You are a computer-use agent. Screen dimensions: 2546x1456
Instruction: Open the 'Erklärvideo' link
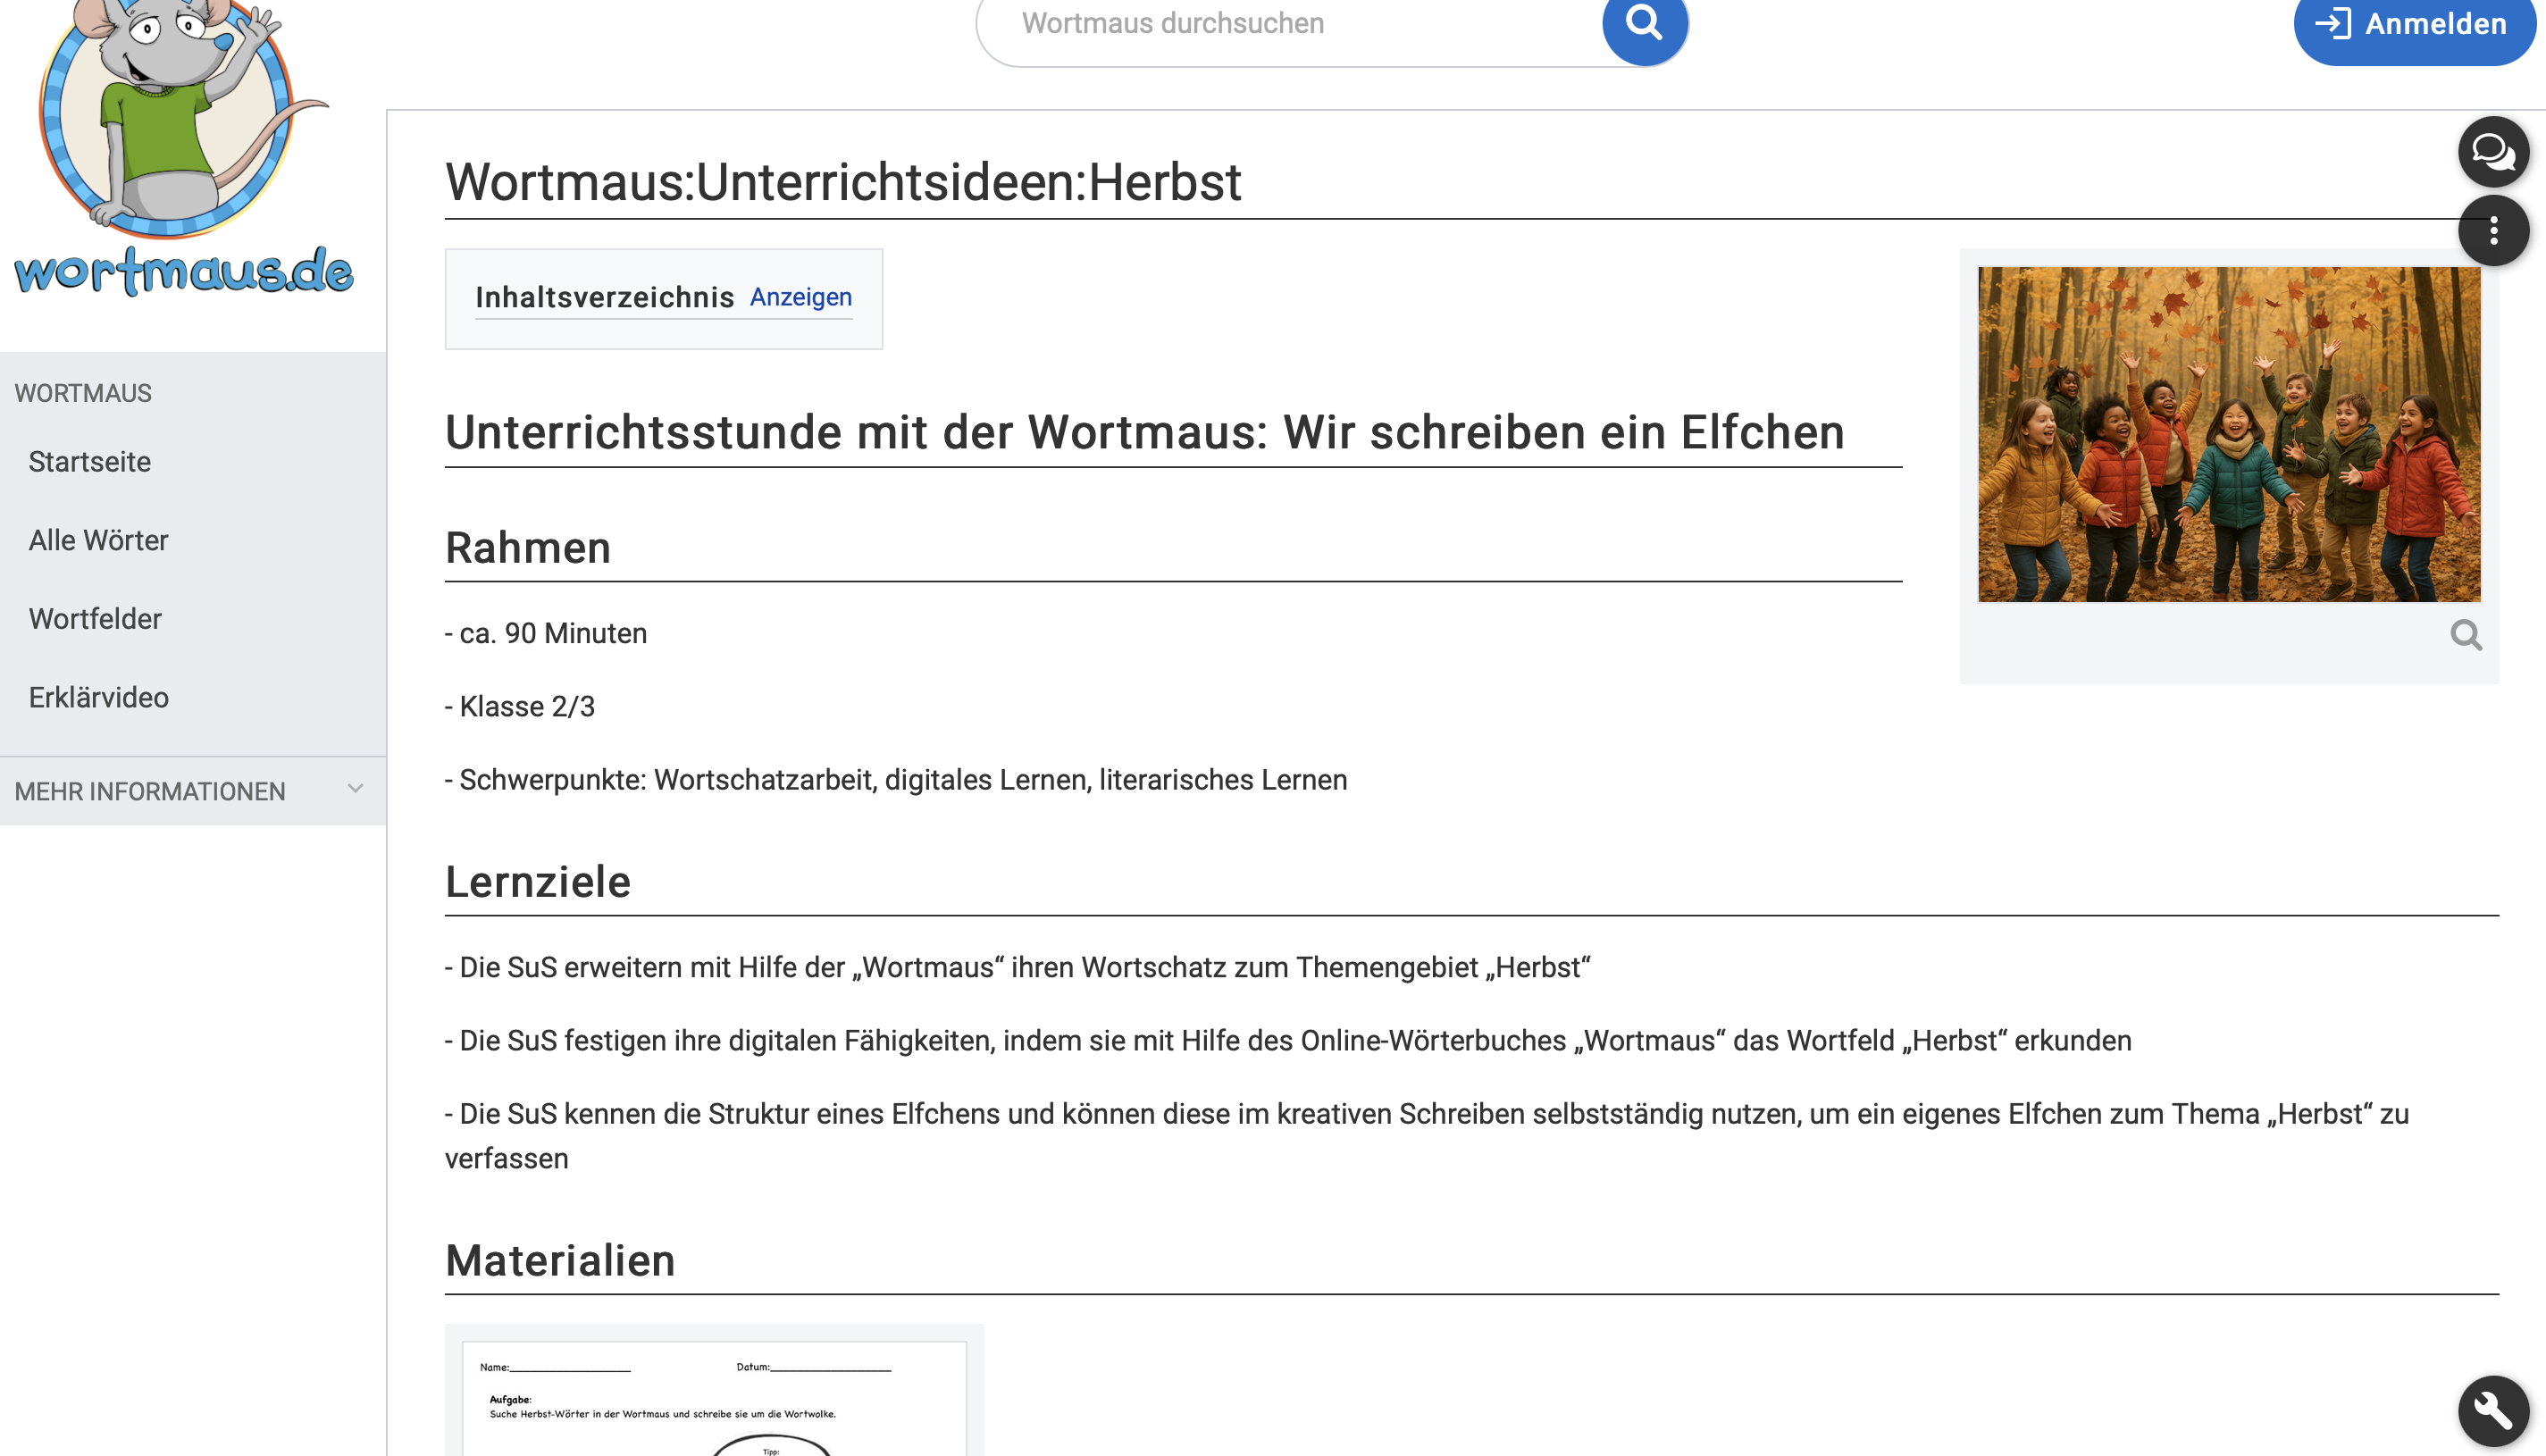pyautogui.click(x=98, y=697)
